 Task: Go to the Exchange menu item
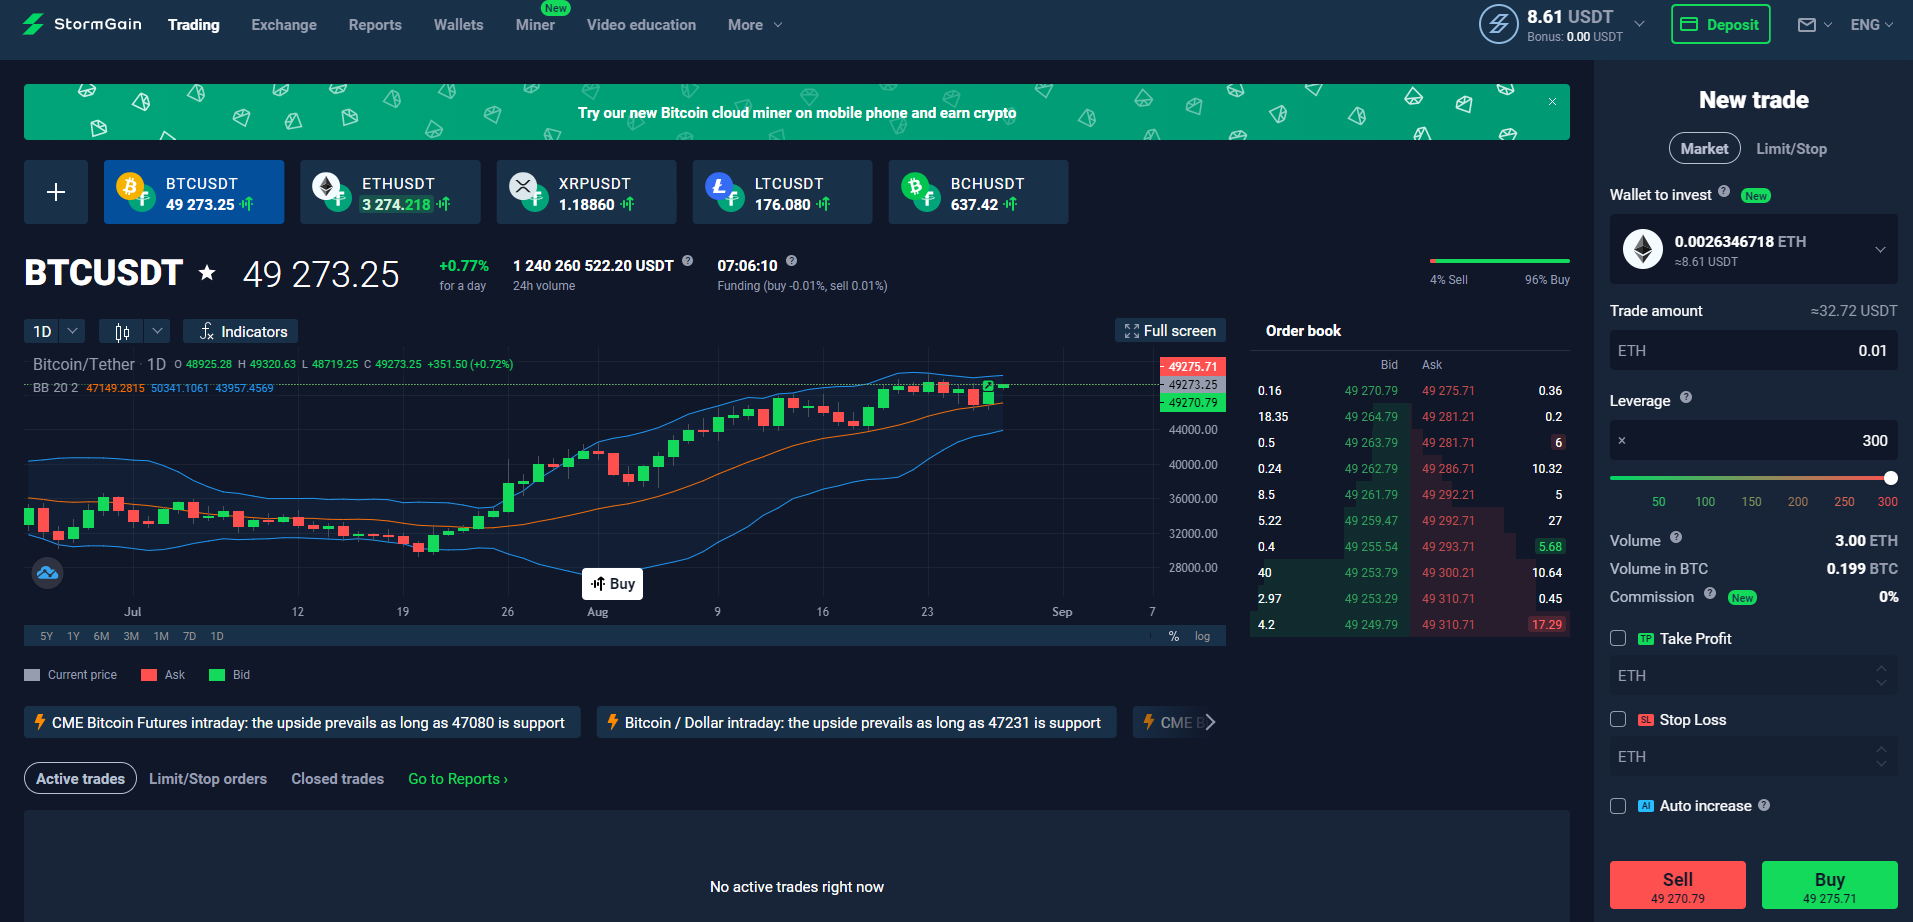click(284, 25)
